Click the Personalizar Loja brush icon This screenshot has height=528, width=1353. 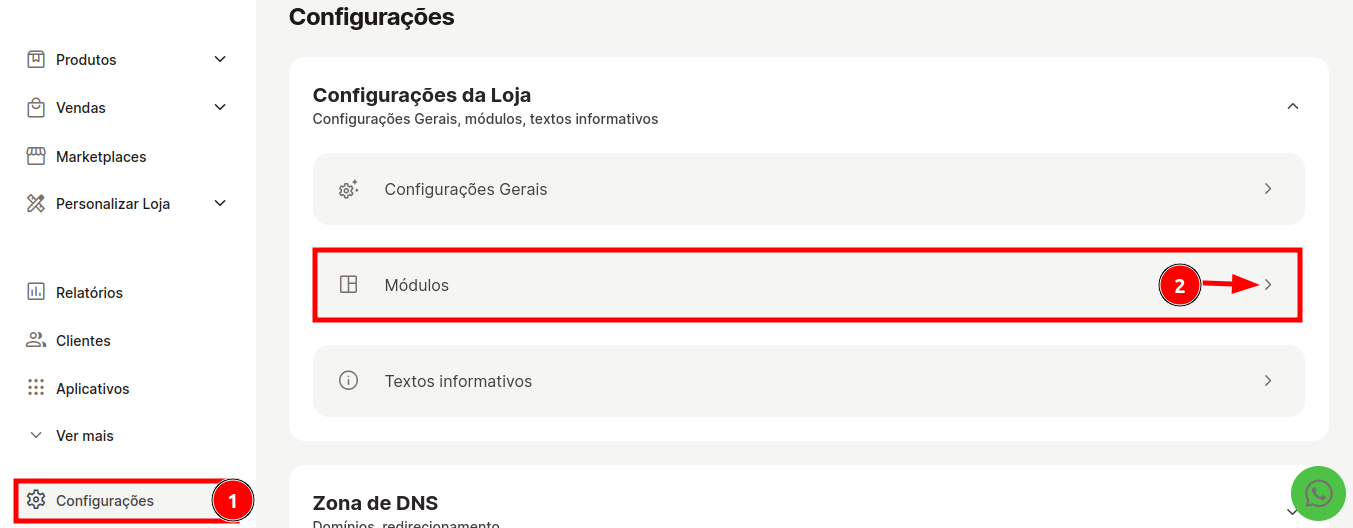(36, 204)
